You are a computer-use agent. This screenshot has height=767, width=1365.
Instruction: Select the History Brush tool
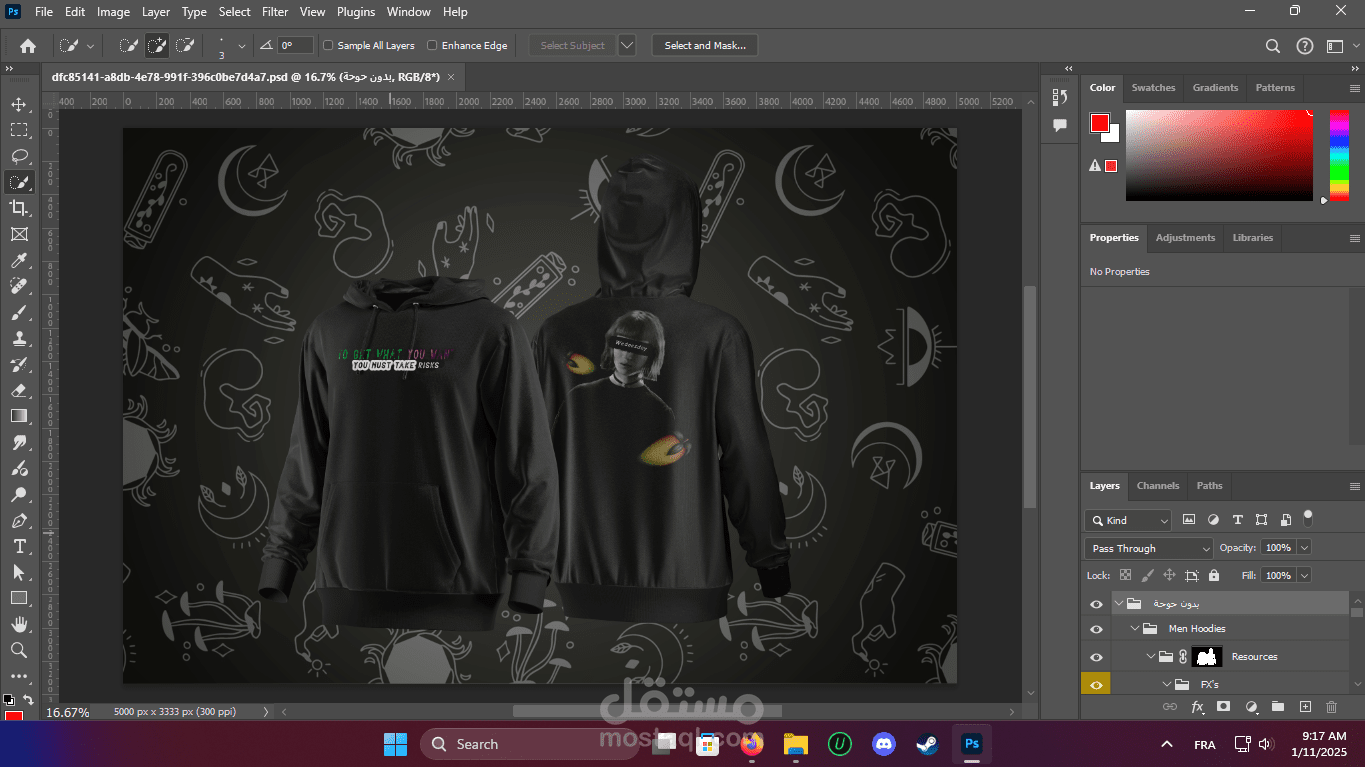19,364
